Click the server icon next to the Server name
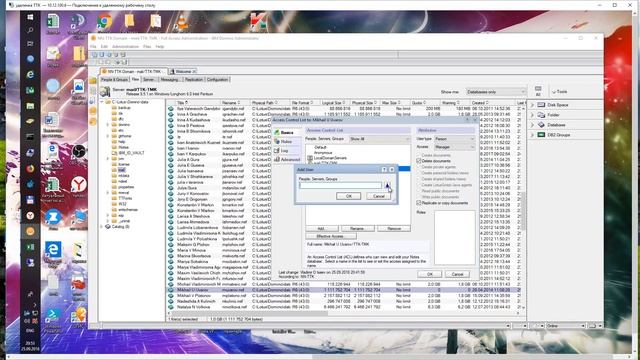Screen dimensions: 640x360 click(x=105, y=92)
